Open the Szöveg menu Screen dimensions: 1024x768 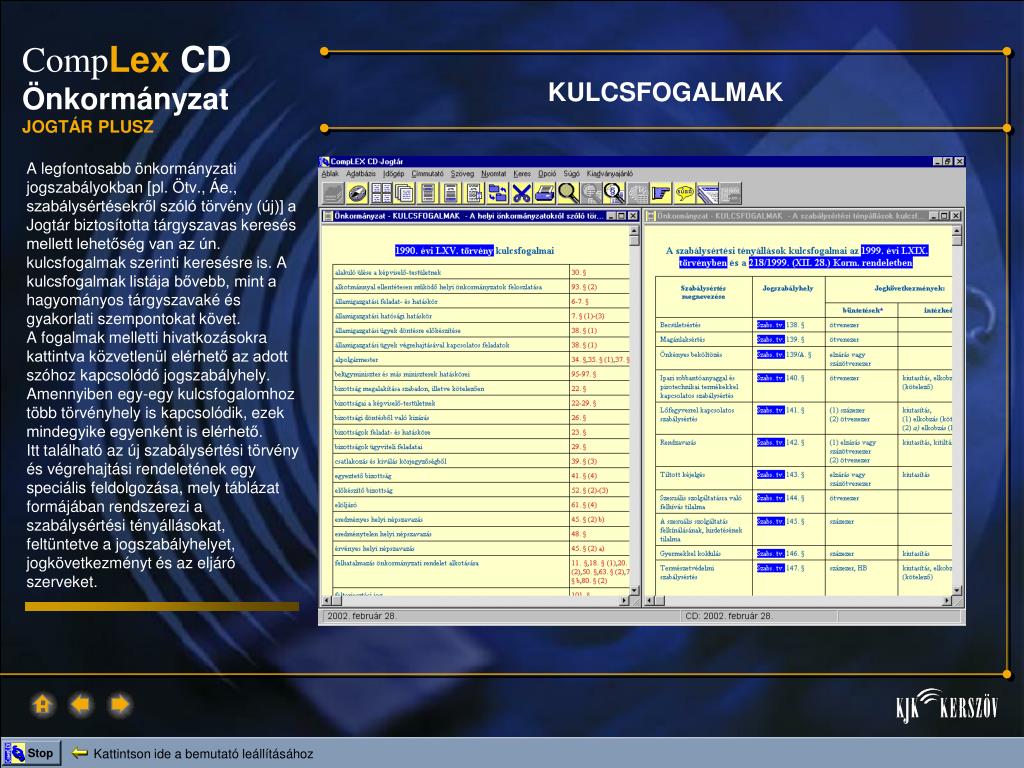point(462,174)
